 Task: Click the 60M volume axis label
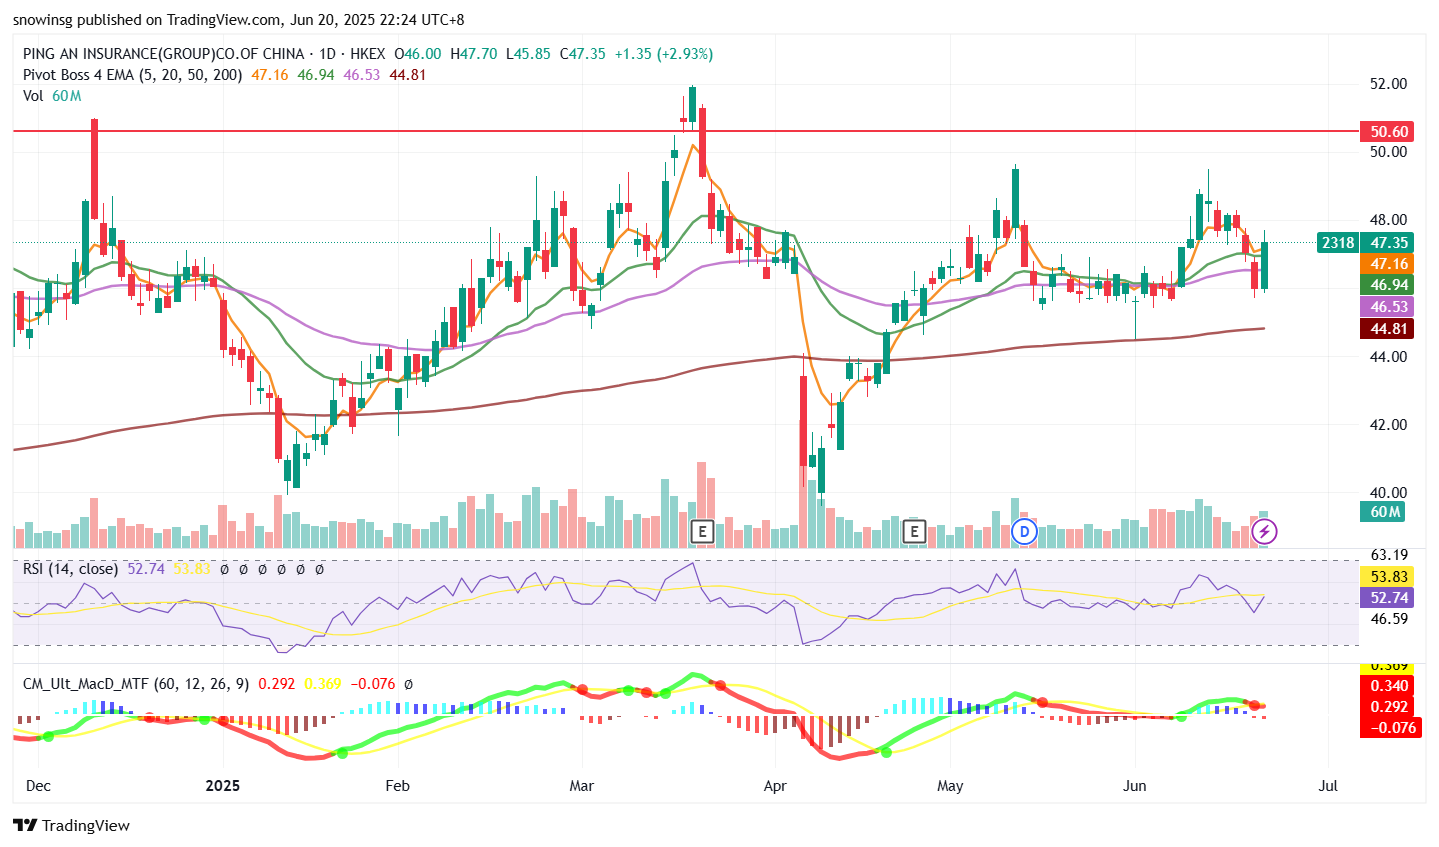1384,512
